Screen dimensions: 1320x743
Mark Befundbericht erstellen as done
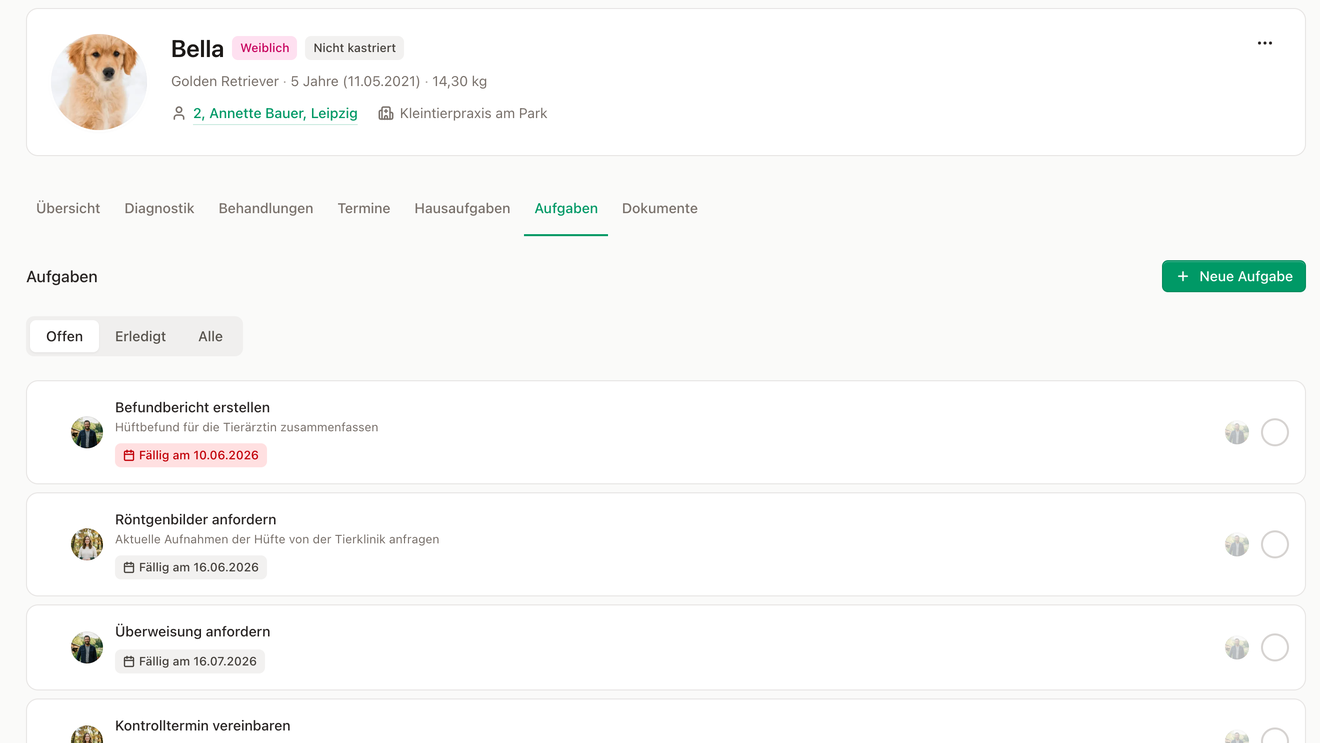pos(1275,432)
